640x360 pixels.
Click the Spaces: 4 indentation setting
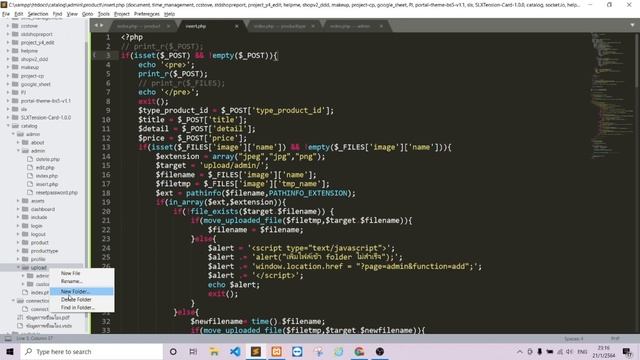(x=573, y=339)
